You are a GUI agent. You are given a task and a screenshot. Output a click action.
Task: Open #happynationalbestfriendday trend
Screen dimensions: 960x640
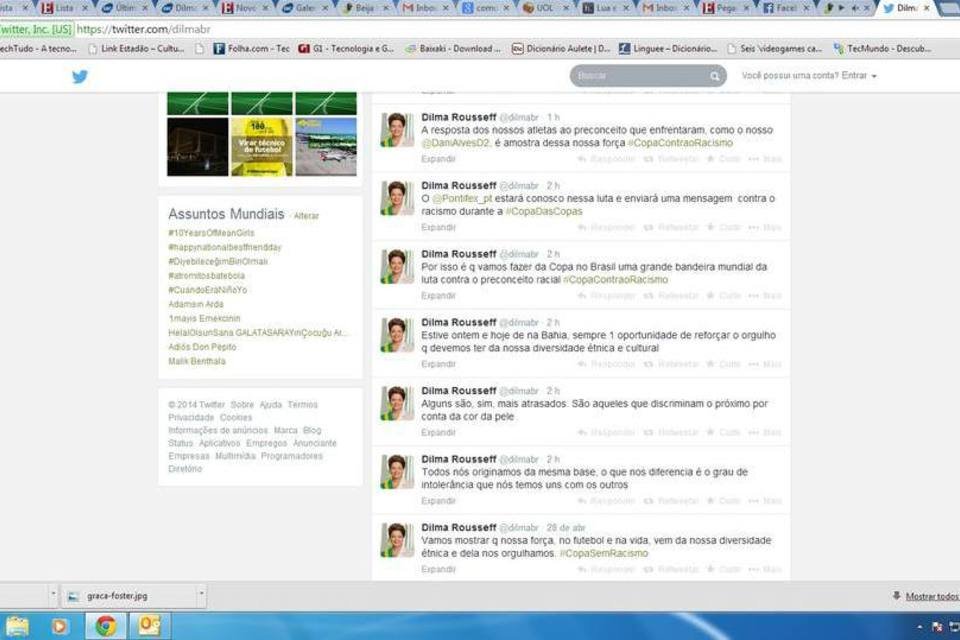point(225,247)
